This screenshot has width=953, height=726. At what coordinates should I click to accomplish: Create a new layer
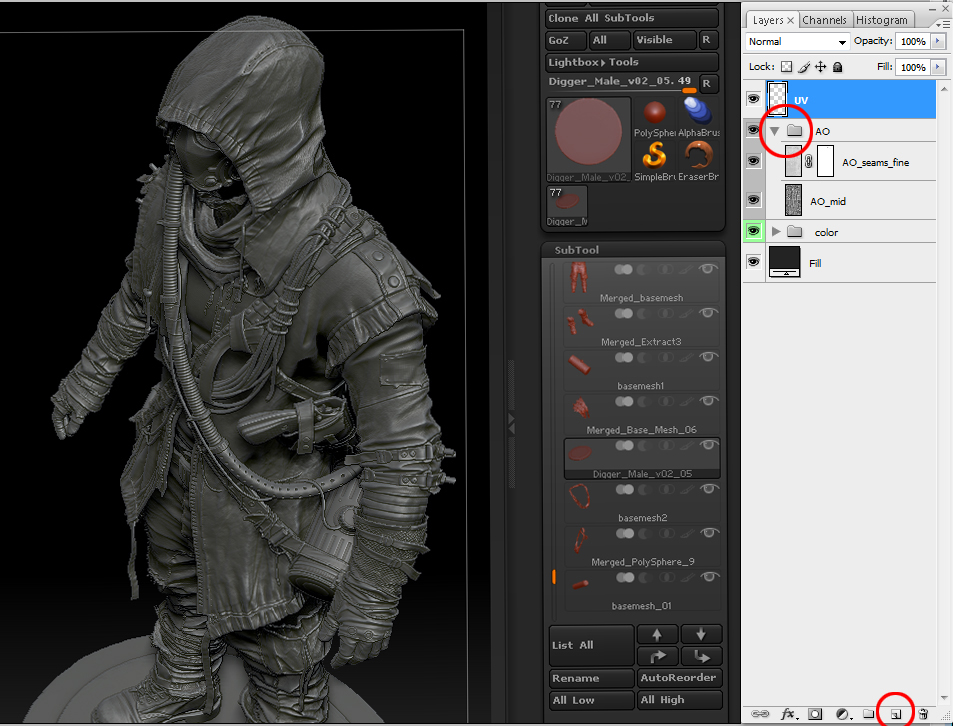click(896, 714)
